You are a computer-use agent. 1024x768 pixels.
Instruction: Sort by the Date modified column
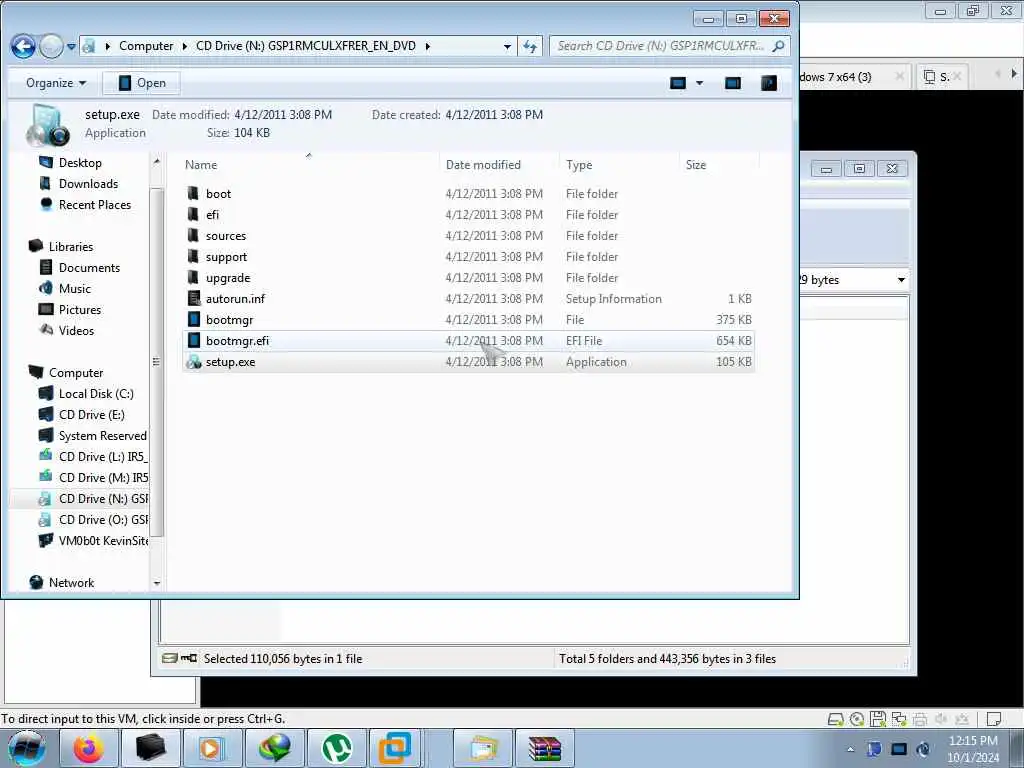point(483,165)
